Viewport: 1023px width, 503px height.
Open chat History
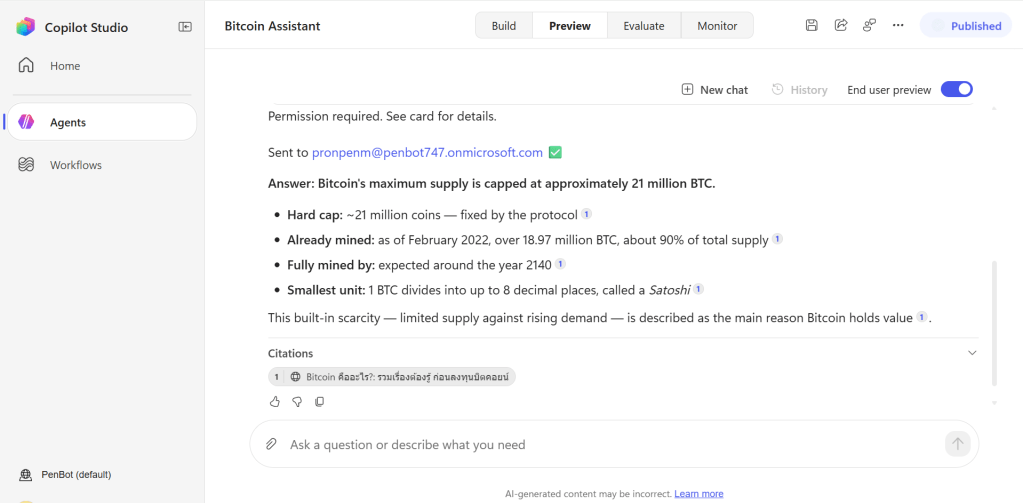coord(799,90)
